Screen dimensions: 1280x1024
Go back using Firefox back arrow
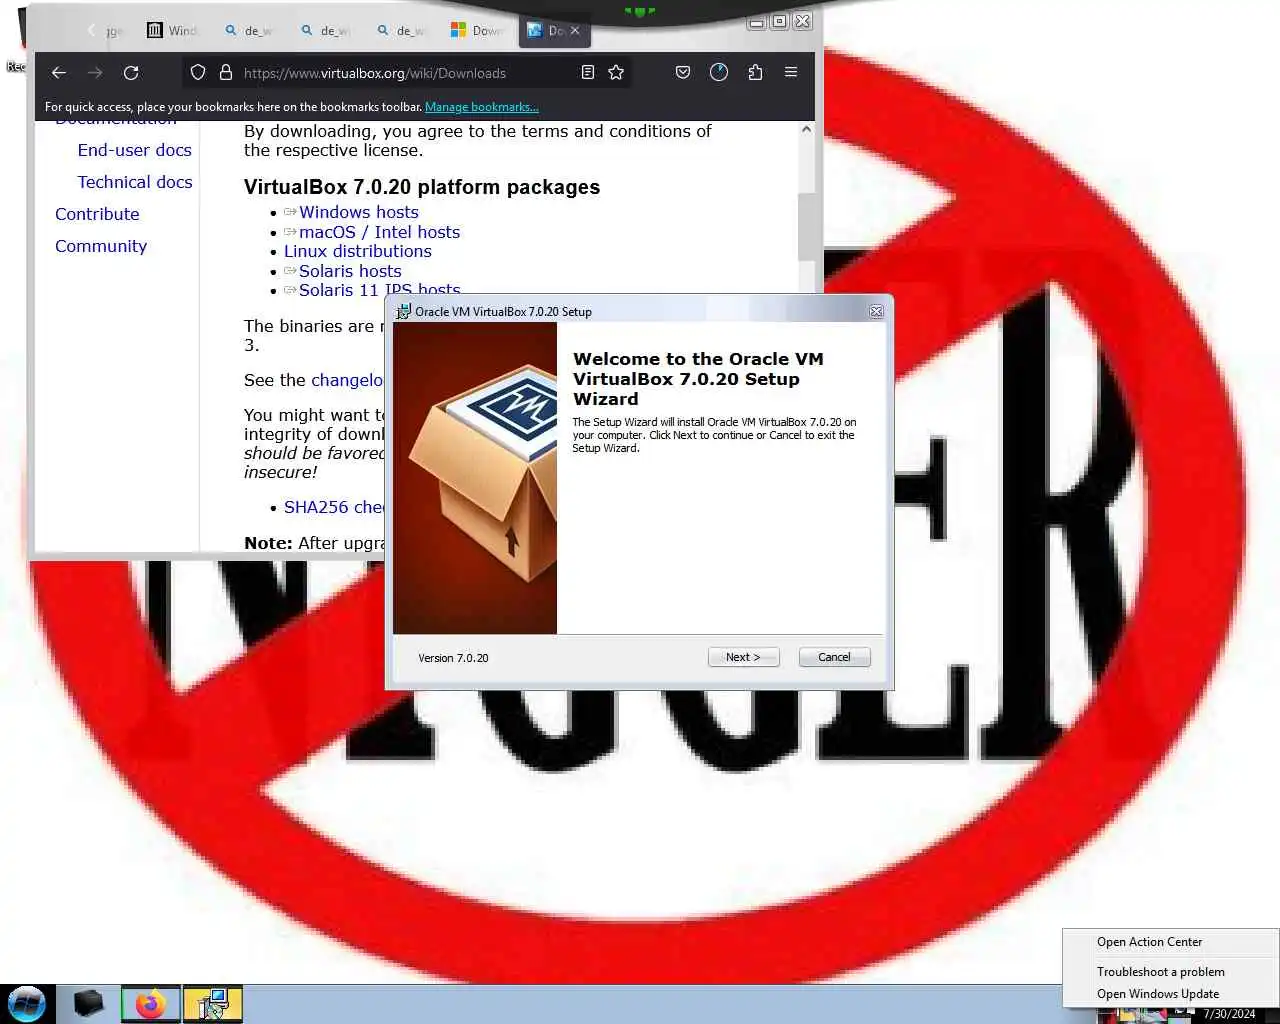point(59,73)
